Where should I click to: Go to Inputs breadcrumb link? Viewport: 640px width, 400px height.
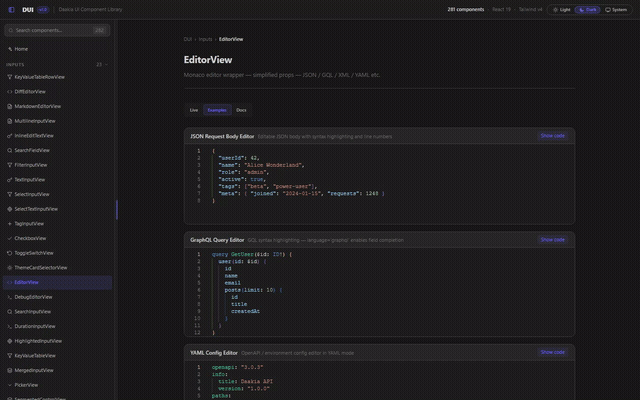tap(205, 39)
